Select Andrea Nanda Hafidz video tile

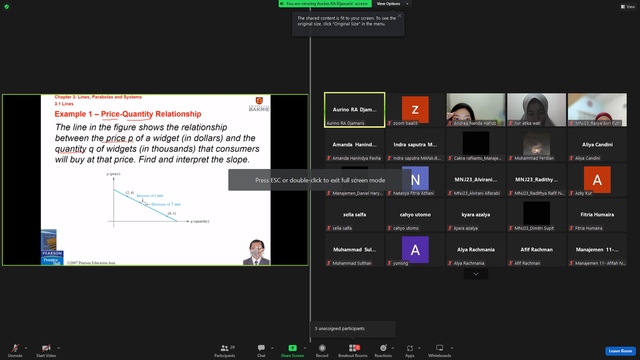[476, 110]
